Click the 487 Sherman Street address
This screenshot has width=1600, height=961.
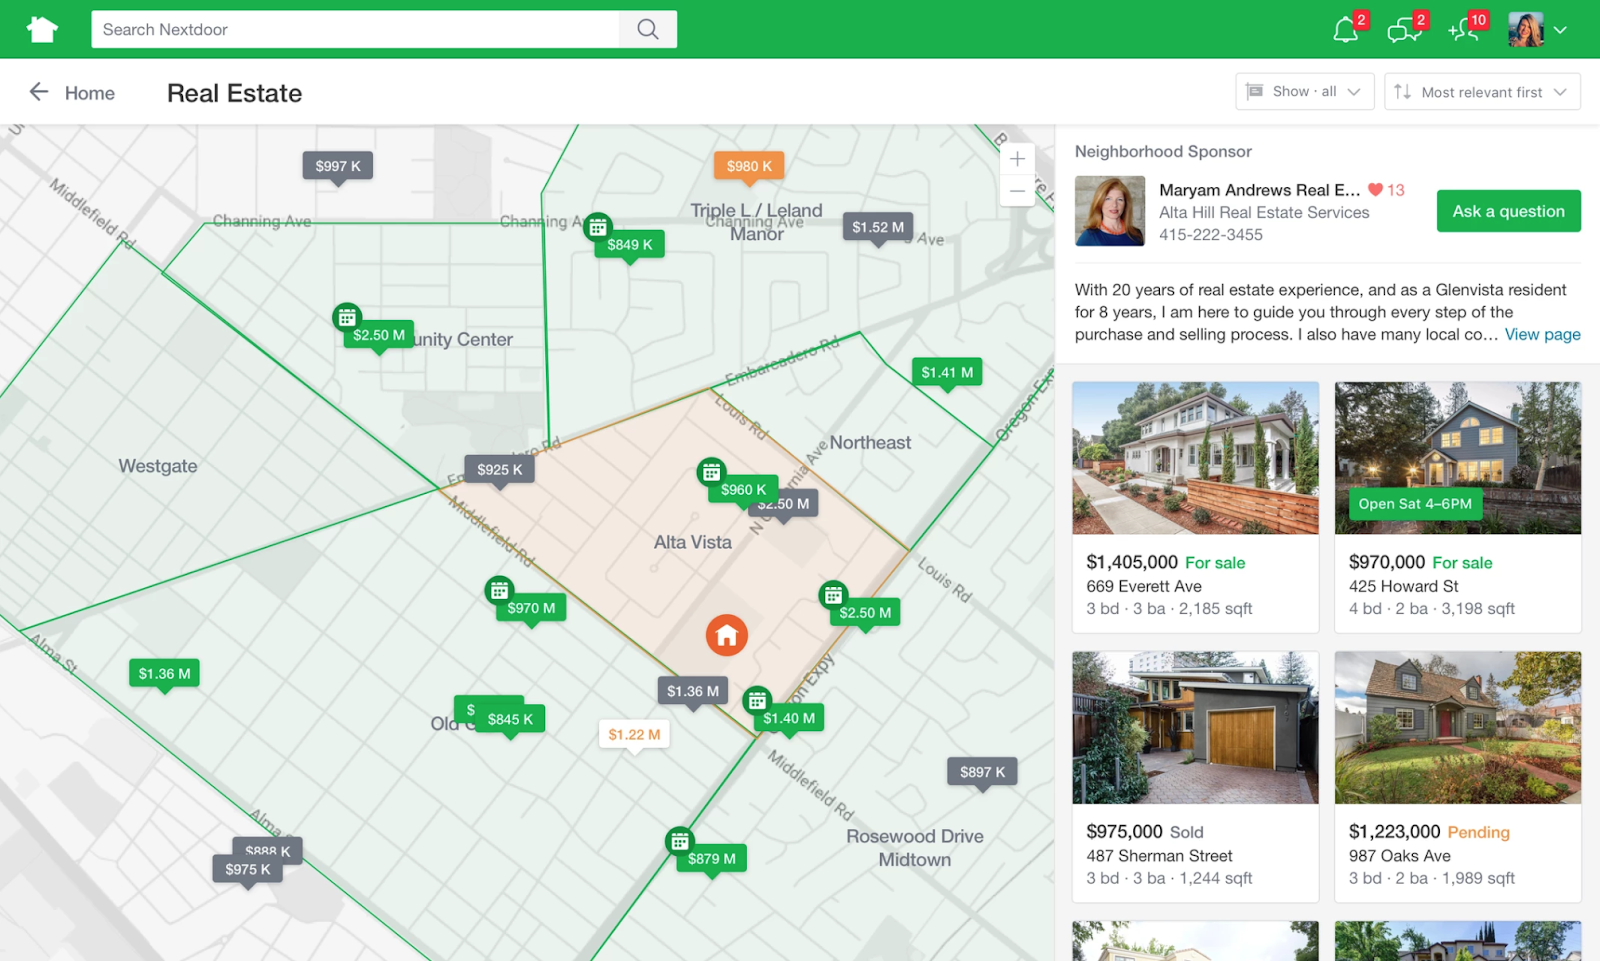[1160, 856]
